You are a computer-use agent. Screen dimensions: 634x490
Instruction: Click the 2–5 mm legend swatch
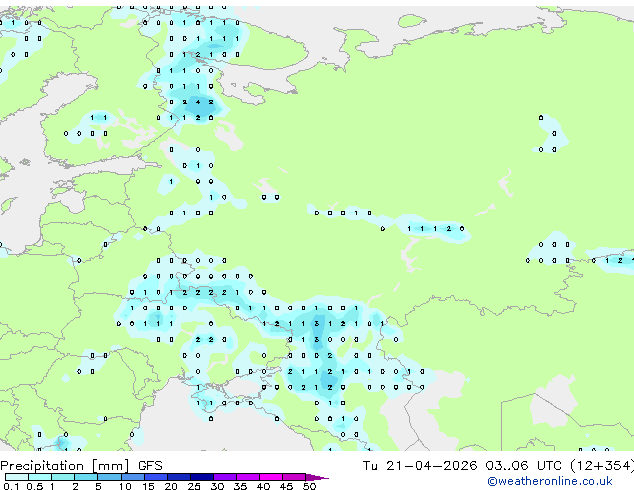tap(86, 477)
